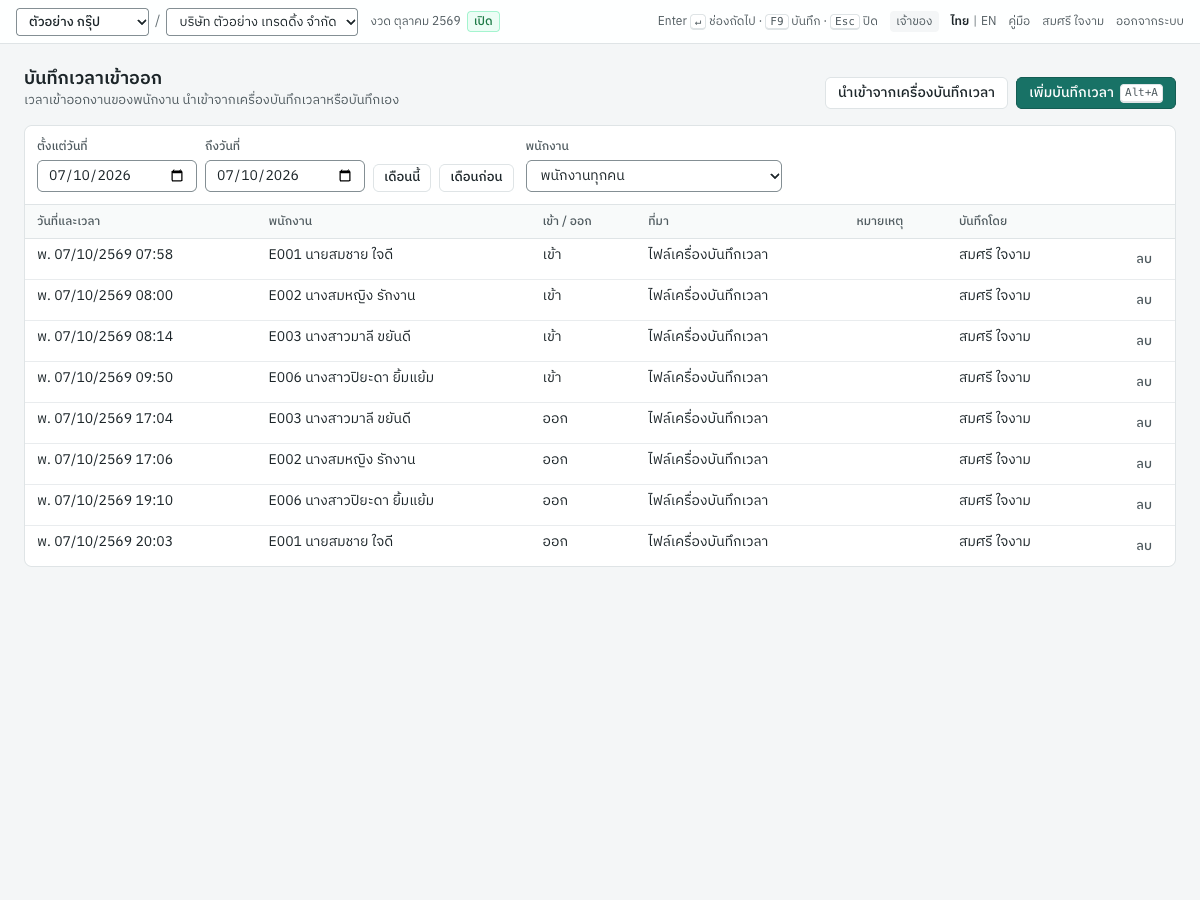Open calendar picker in ถึงวันที่ field
This screenshot has width=1200, height=900.
[345, 176]
